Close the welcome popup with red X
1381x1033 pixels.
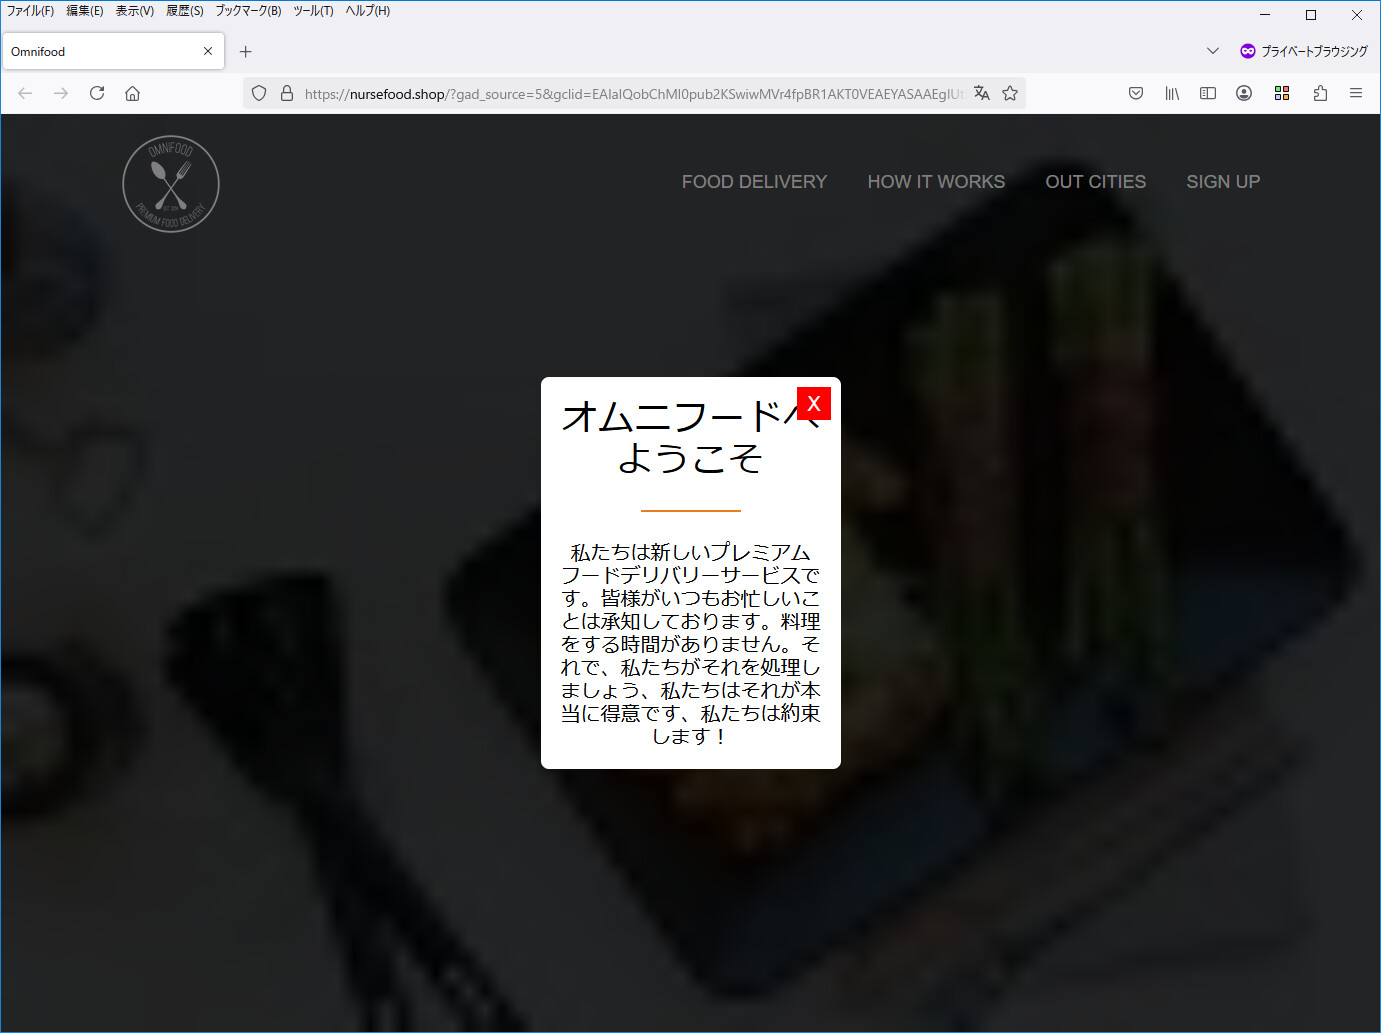[x=814, y=403]
